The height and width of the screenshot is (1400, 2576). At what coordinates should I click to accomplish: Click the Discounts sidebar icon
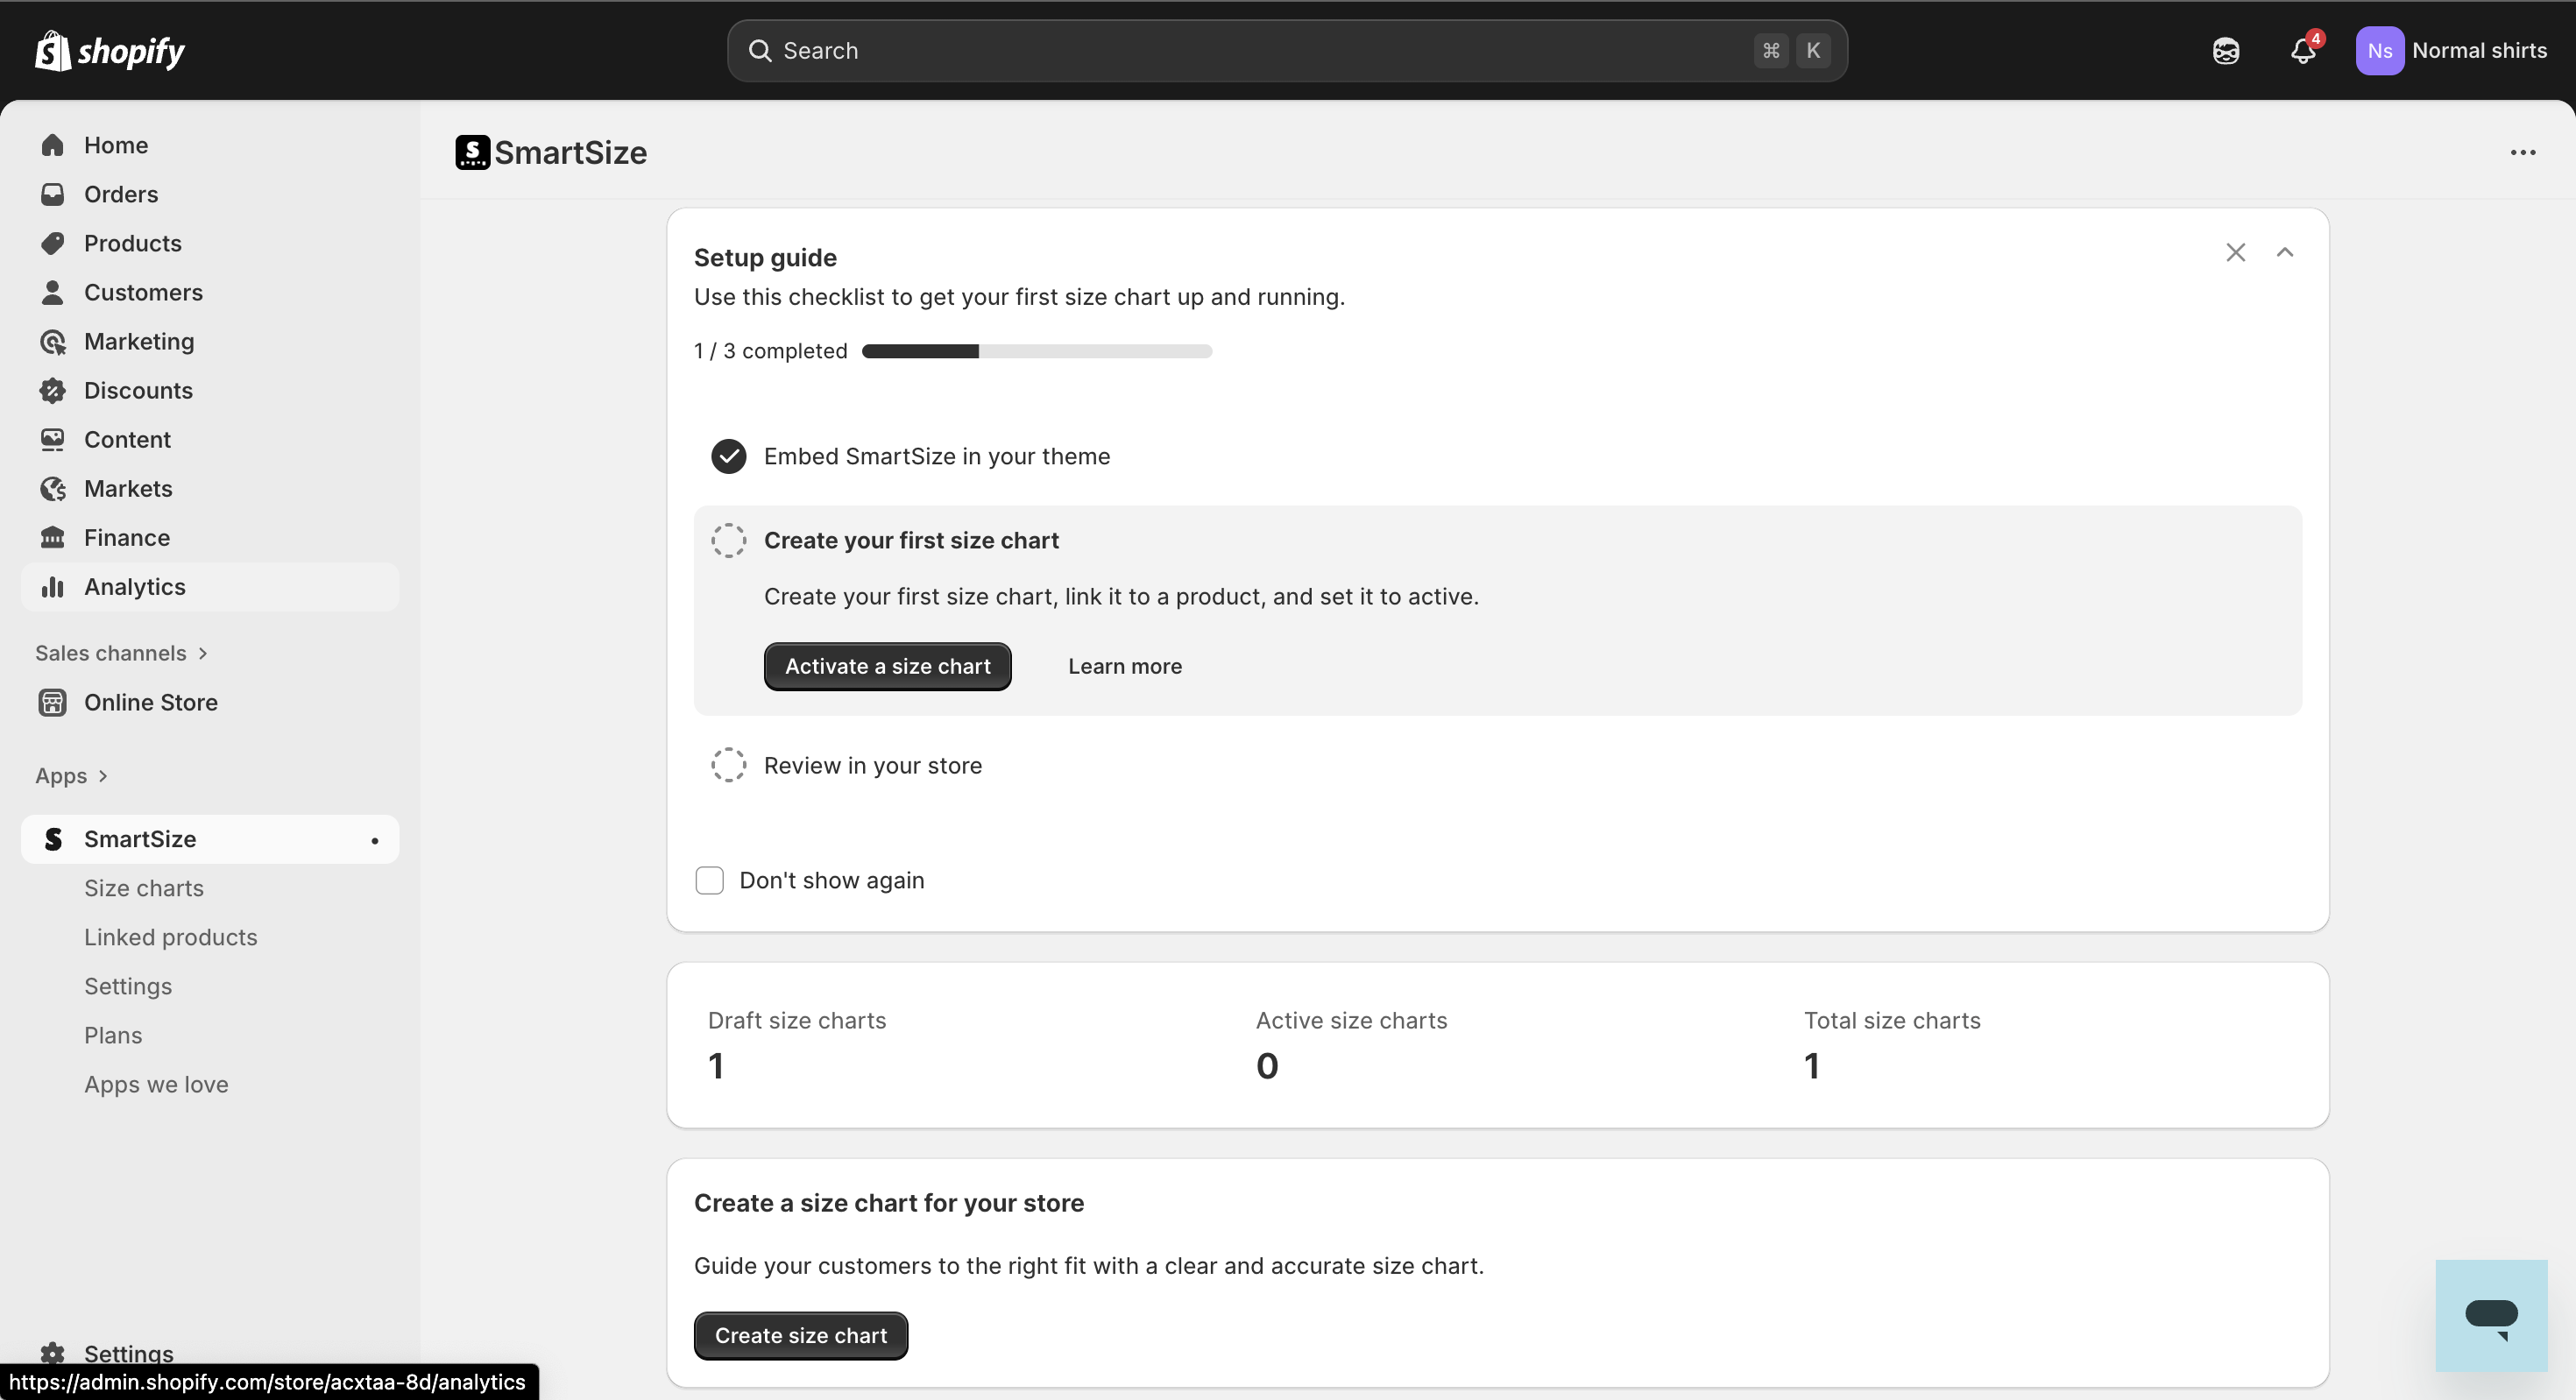point(53,391)
